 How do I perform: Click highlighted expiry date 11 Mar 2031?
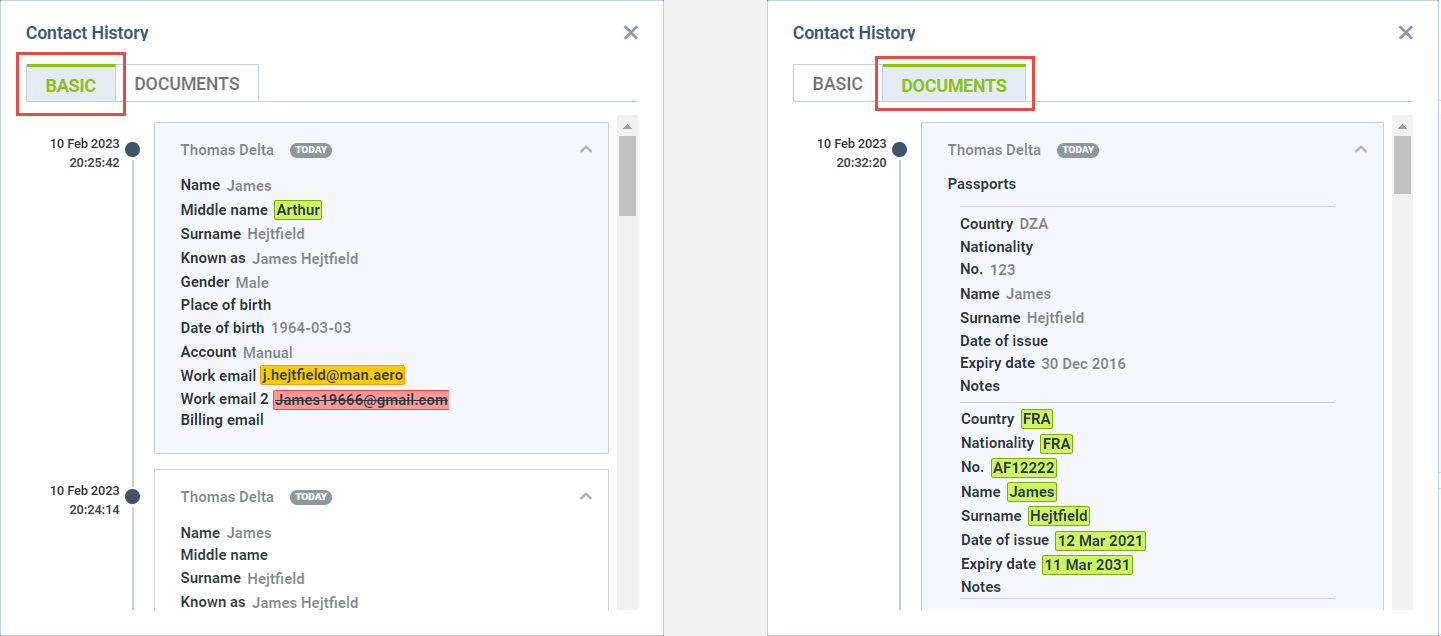(x=1087, y=565)
